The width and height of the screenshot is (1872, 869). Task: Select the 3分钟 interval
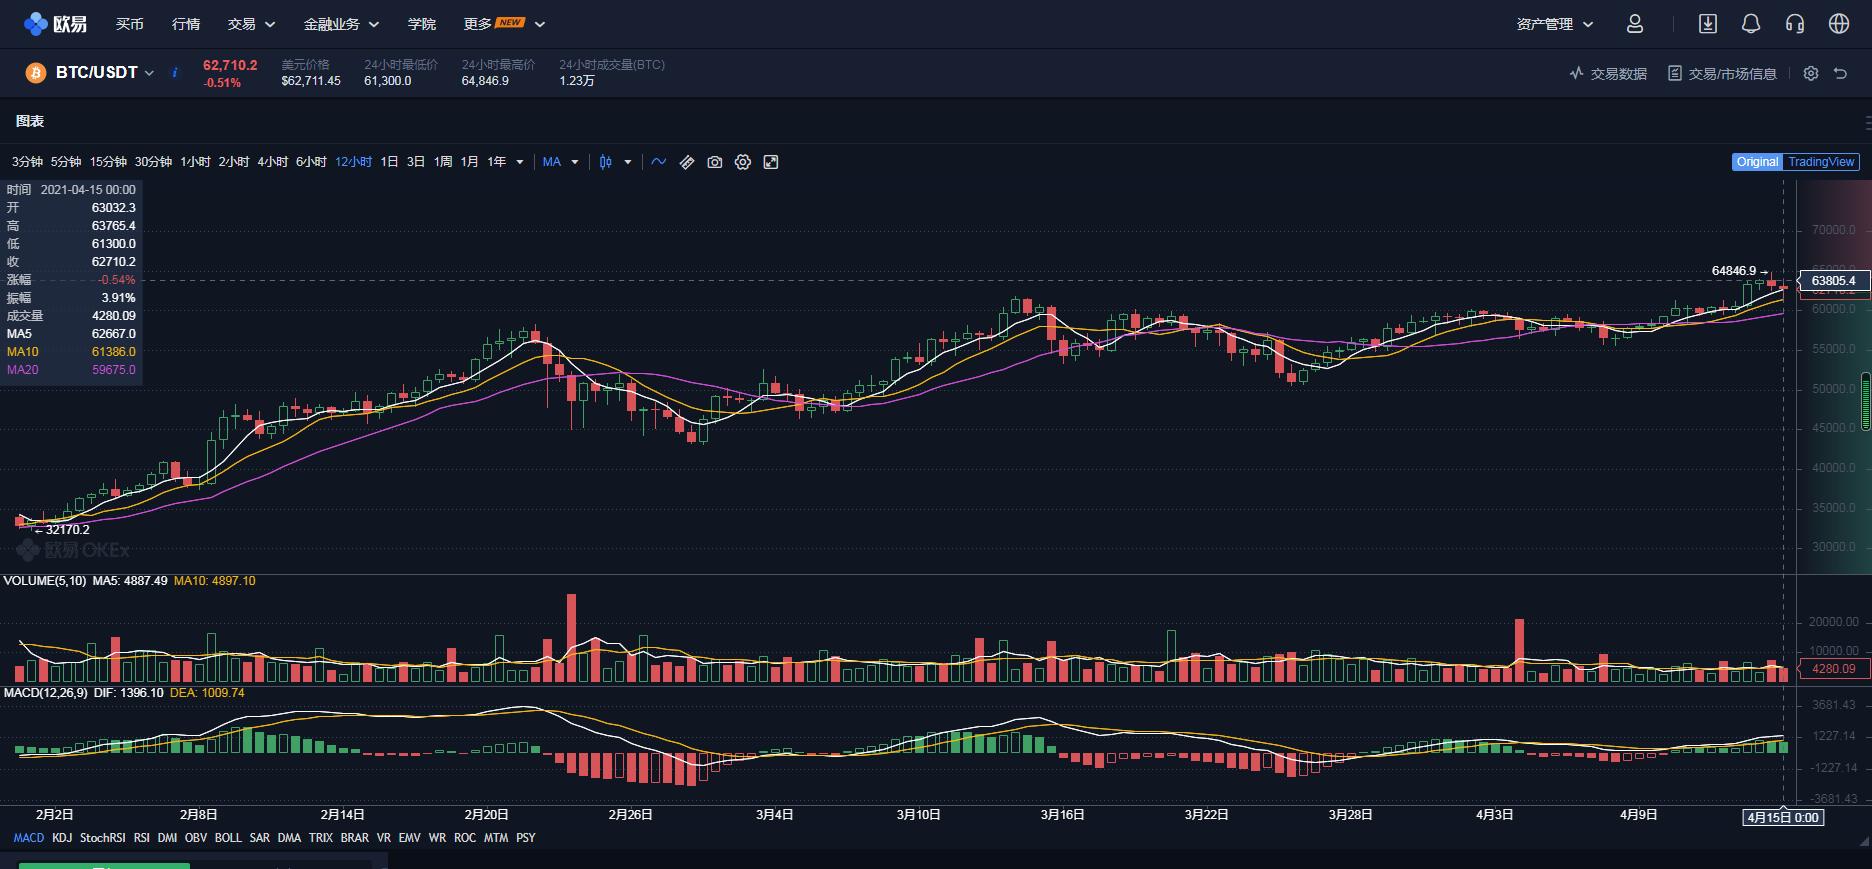click(27, 162)
